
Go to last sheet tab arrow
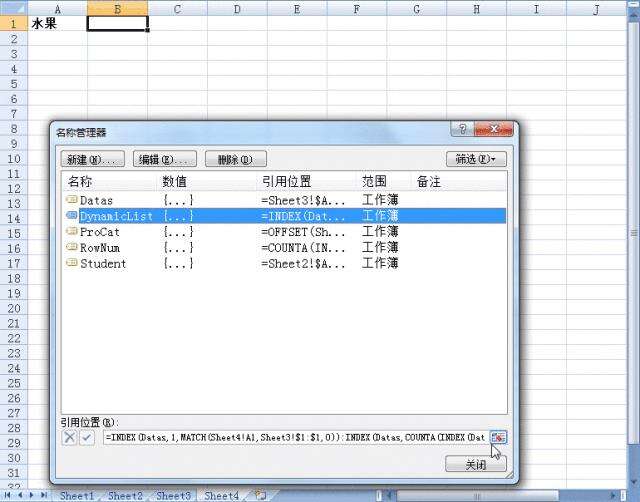(44, 495)
